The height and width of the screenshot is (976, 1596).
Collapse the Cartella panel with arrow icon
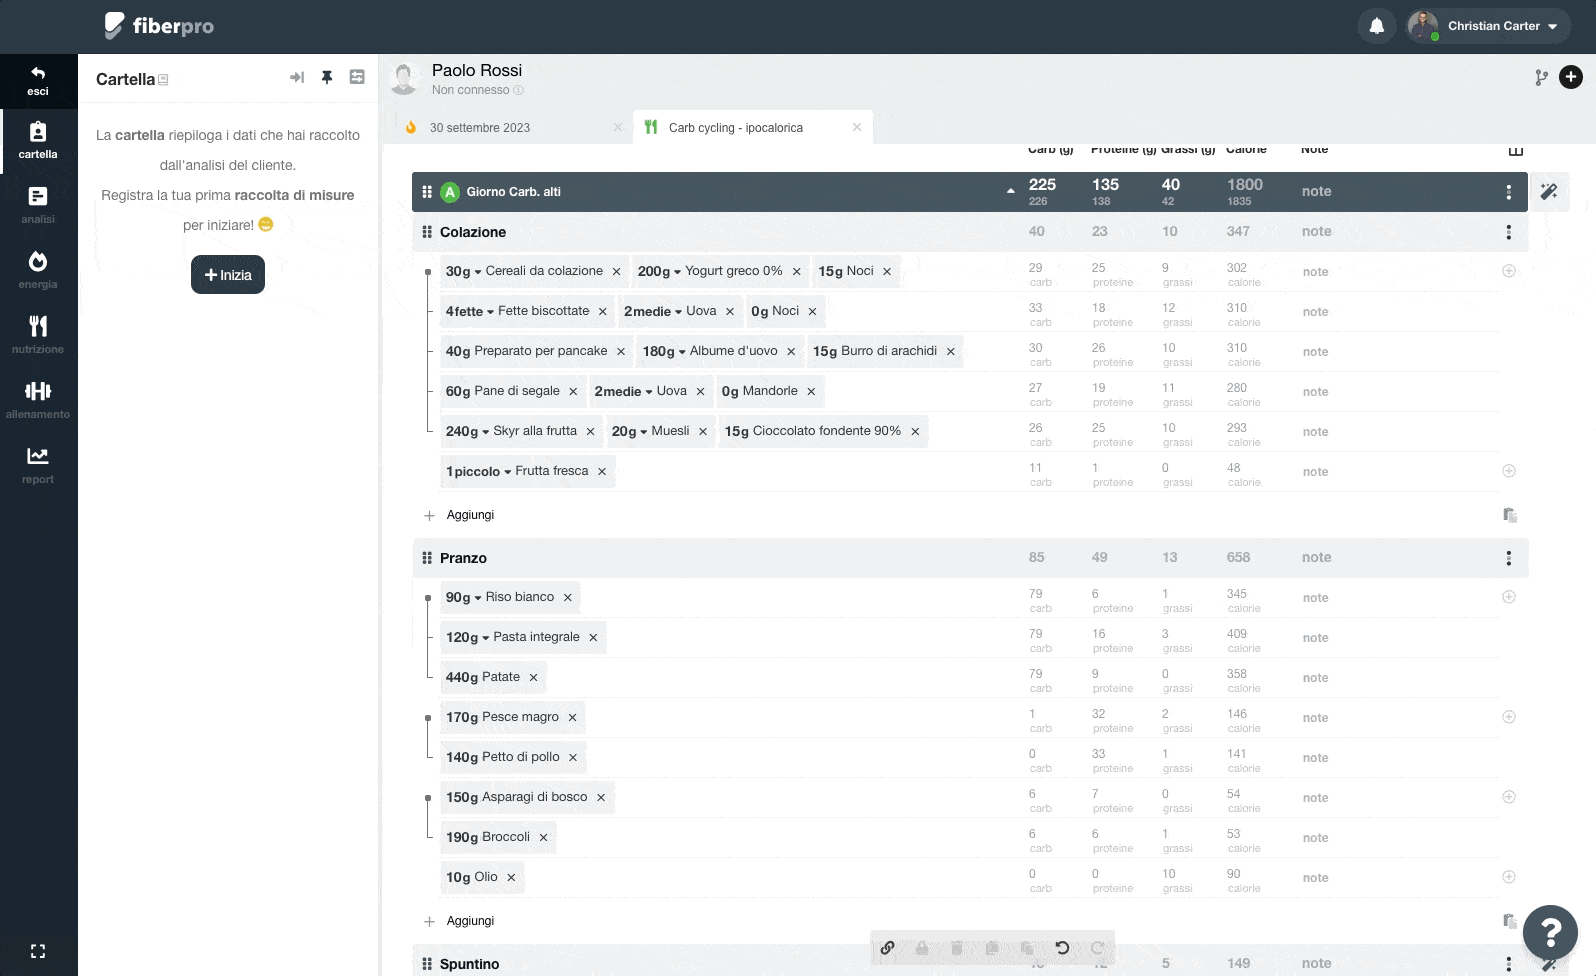coord(297,77)
